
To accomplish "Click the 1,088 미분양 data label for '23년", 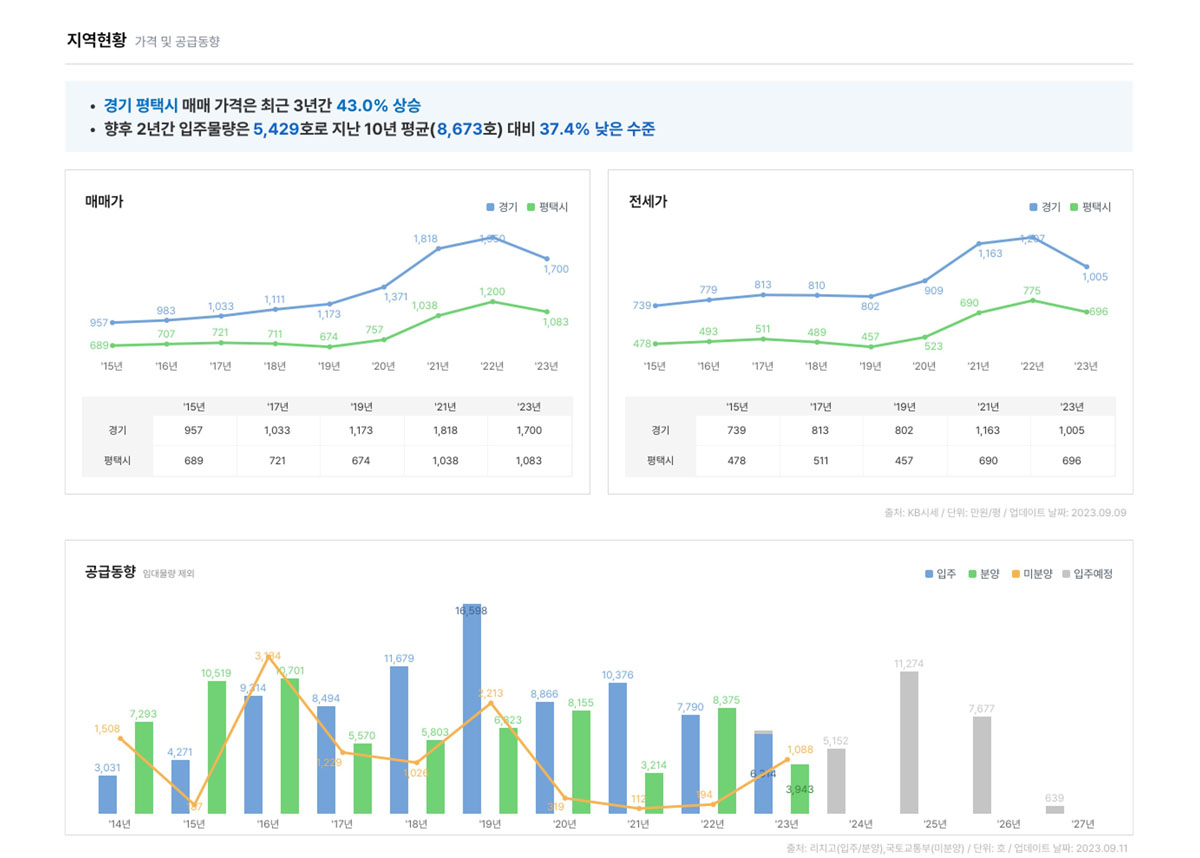I will tap(800, 749).
